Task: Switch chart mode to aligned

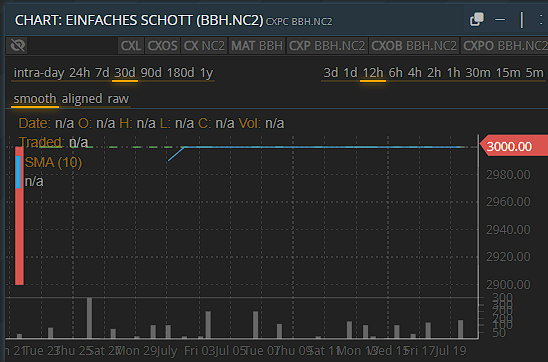Action: click(x=82, y=99)
